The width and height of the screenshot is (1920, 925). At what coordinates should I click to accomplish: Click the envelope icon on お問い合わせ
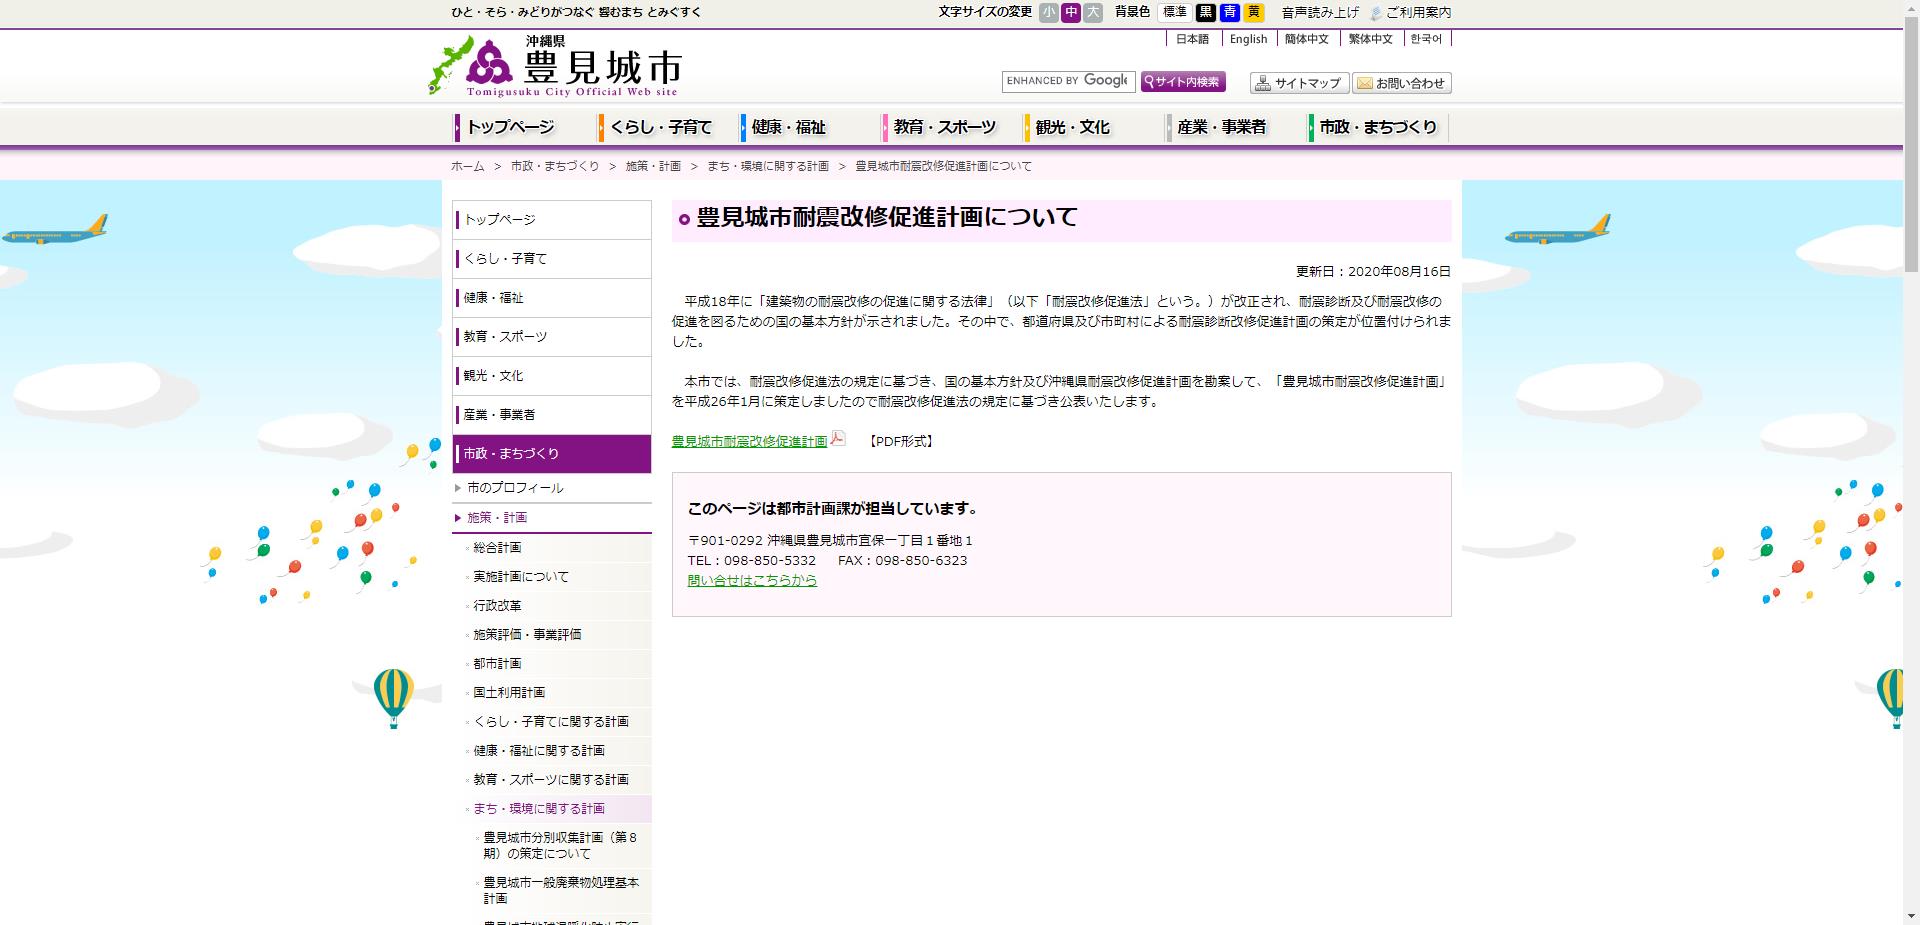click(x=1363, y=83)
